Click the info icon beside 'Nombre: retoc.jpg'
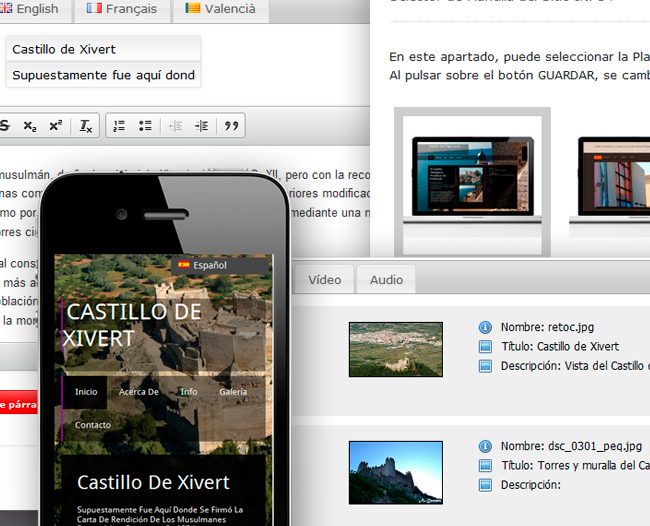This screenshot has height=526, width=650. (x=485, y=327)
